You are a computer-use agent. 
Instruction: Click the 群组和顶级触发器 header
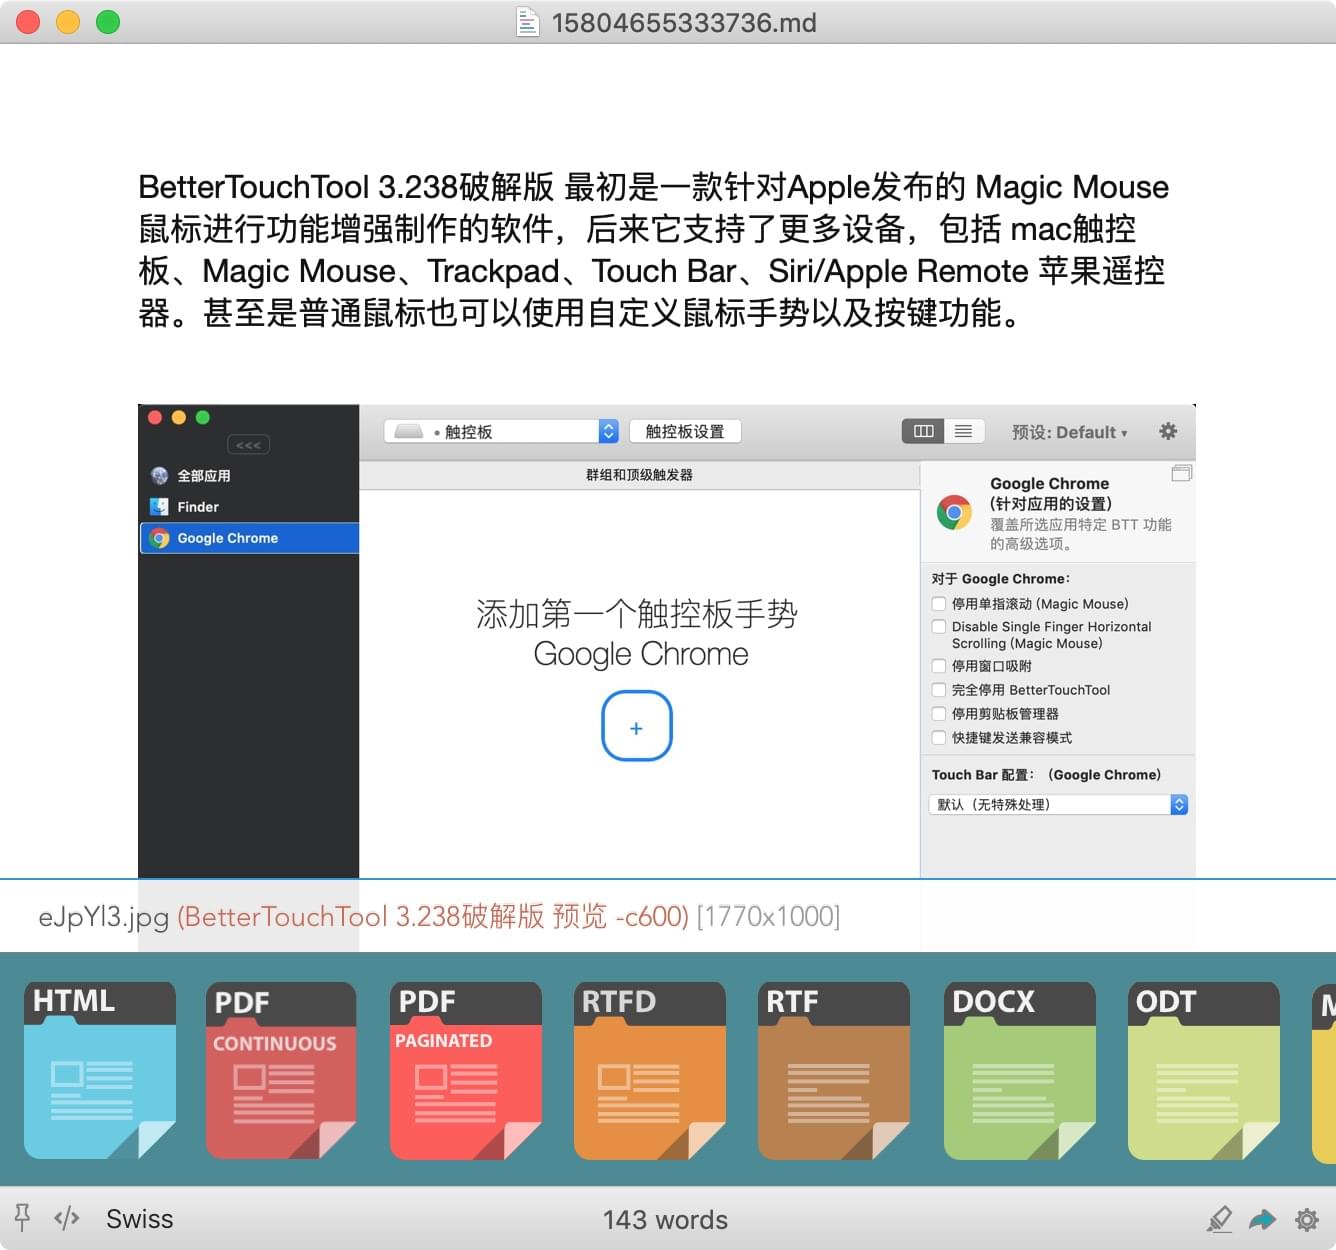pos(639,475)
